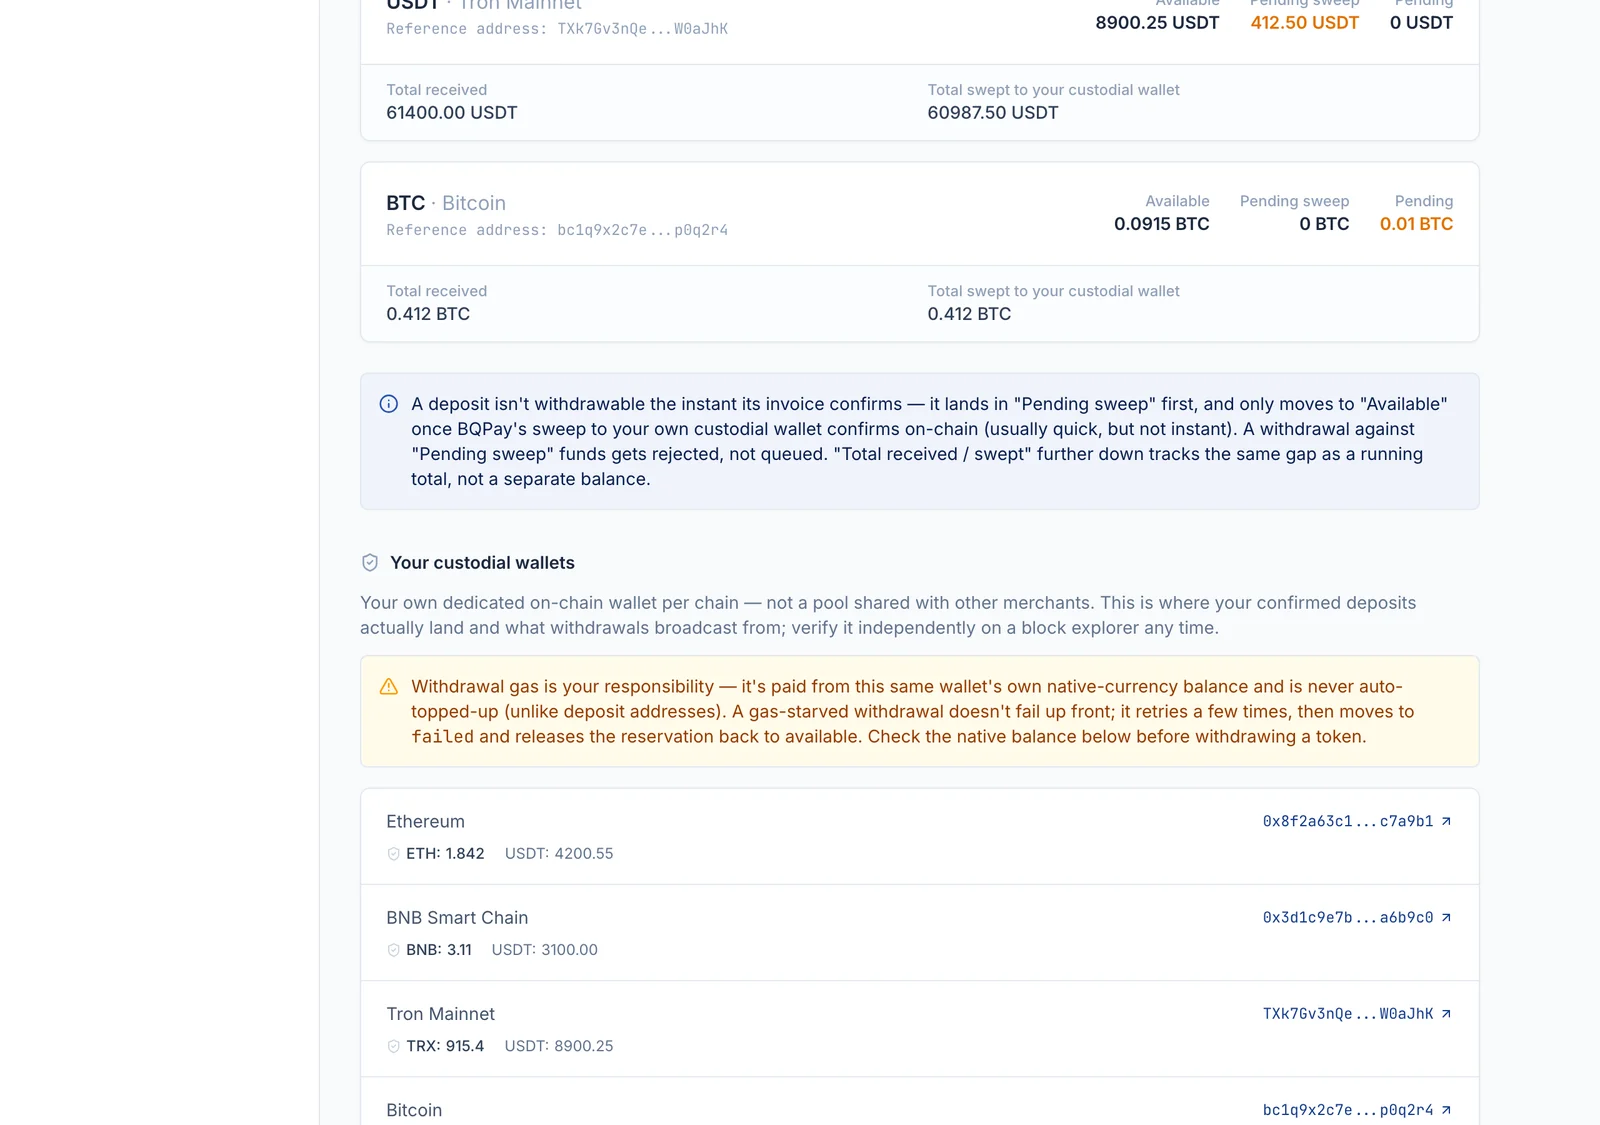Click the 0.412 BTC total received value
Screen dimensions: 1600x1125
428,314
